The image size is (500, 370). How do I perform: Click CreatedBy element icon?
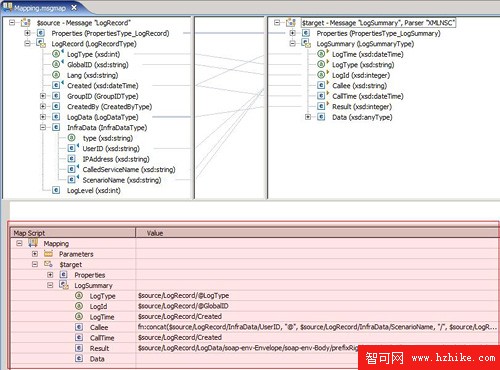(x=56, y=106)
